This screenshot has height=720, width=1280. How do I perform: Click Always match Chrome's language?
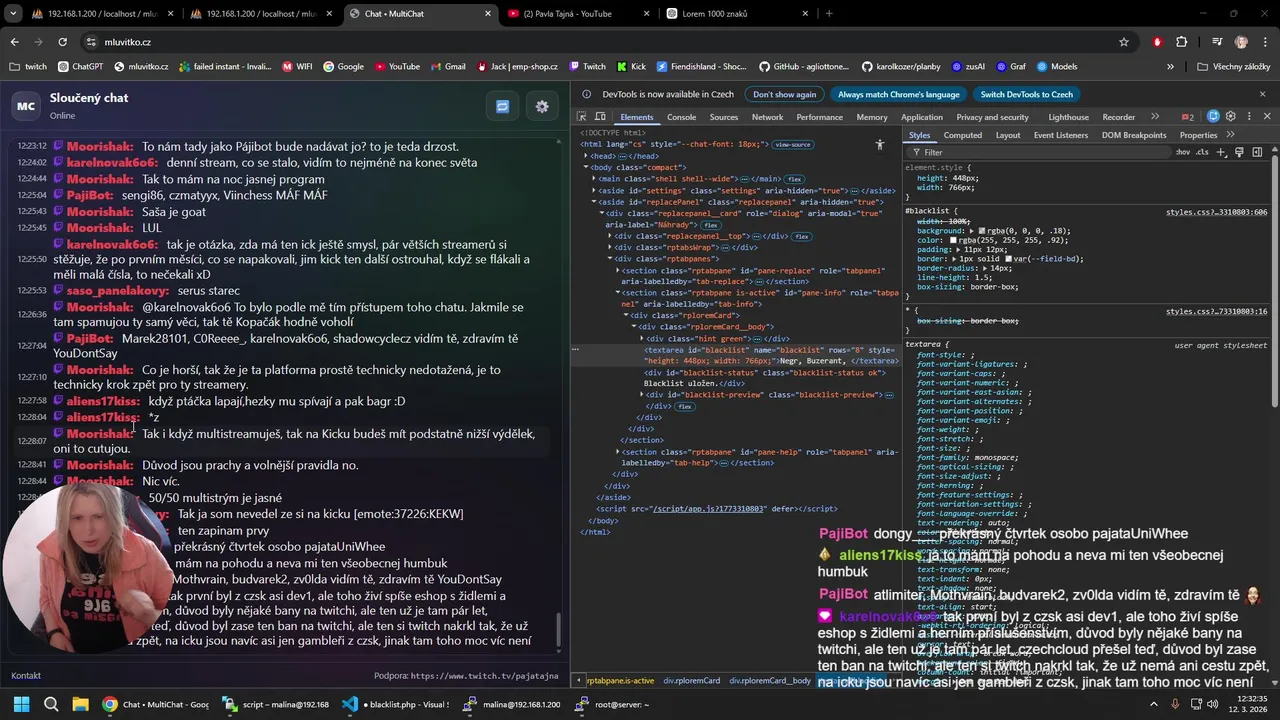(x=898, y=94)
